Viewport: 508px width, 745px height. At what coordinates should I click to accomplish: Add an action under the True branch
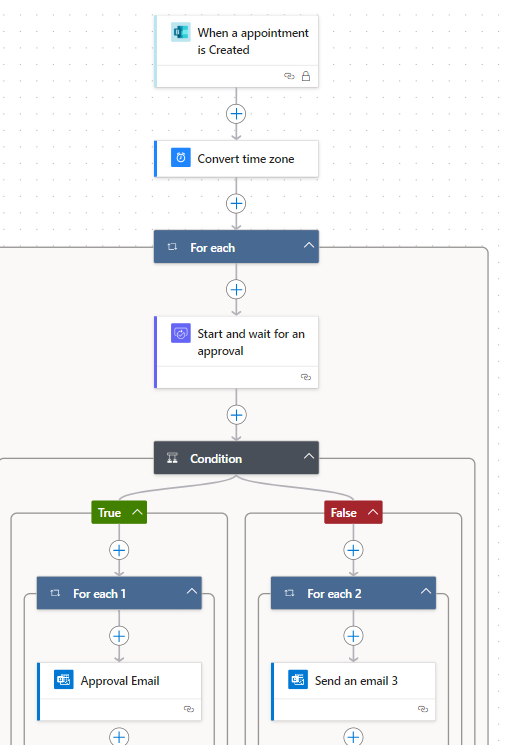coord(119,550)
